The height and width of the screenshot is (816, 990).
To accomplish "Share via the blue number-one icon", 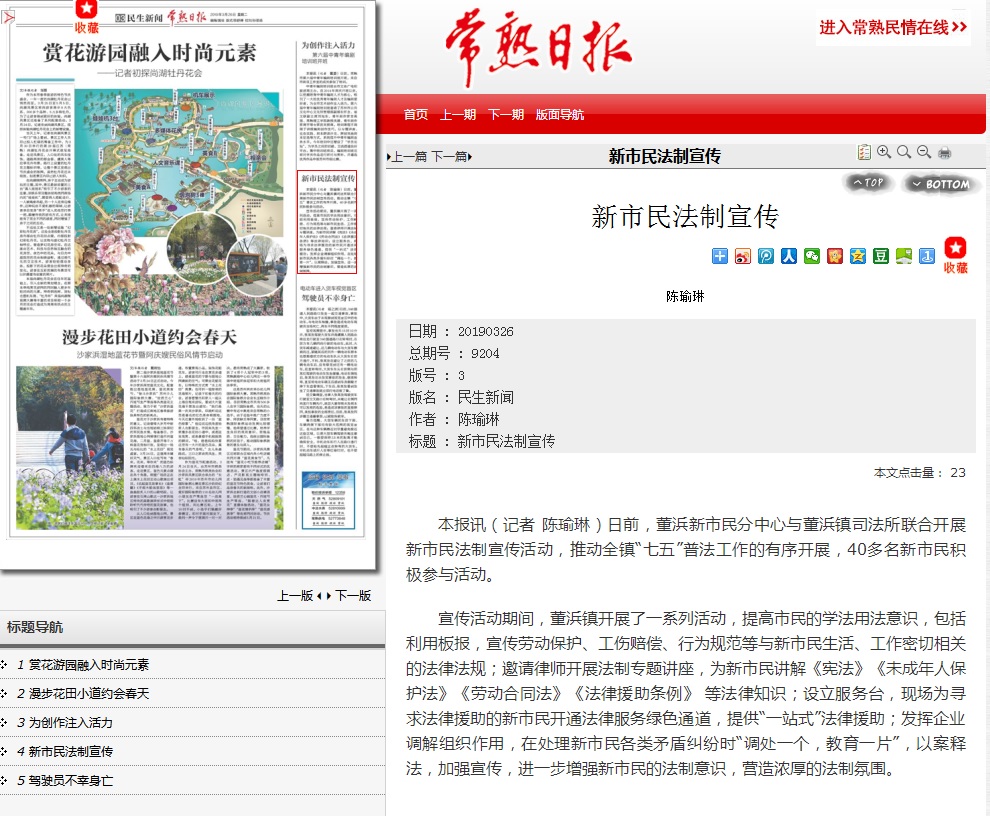I will point(927,256).
